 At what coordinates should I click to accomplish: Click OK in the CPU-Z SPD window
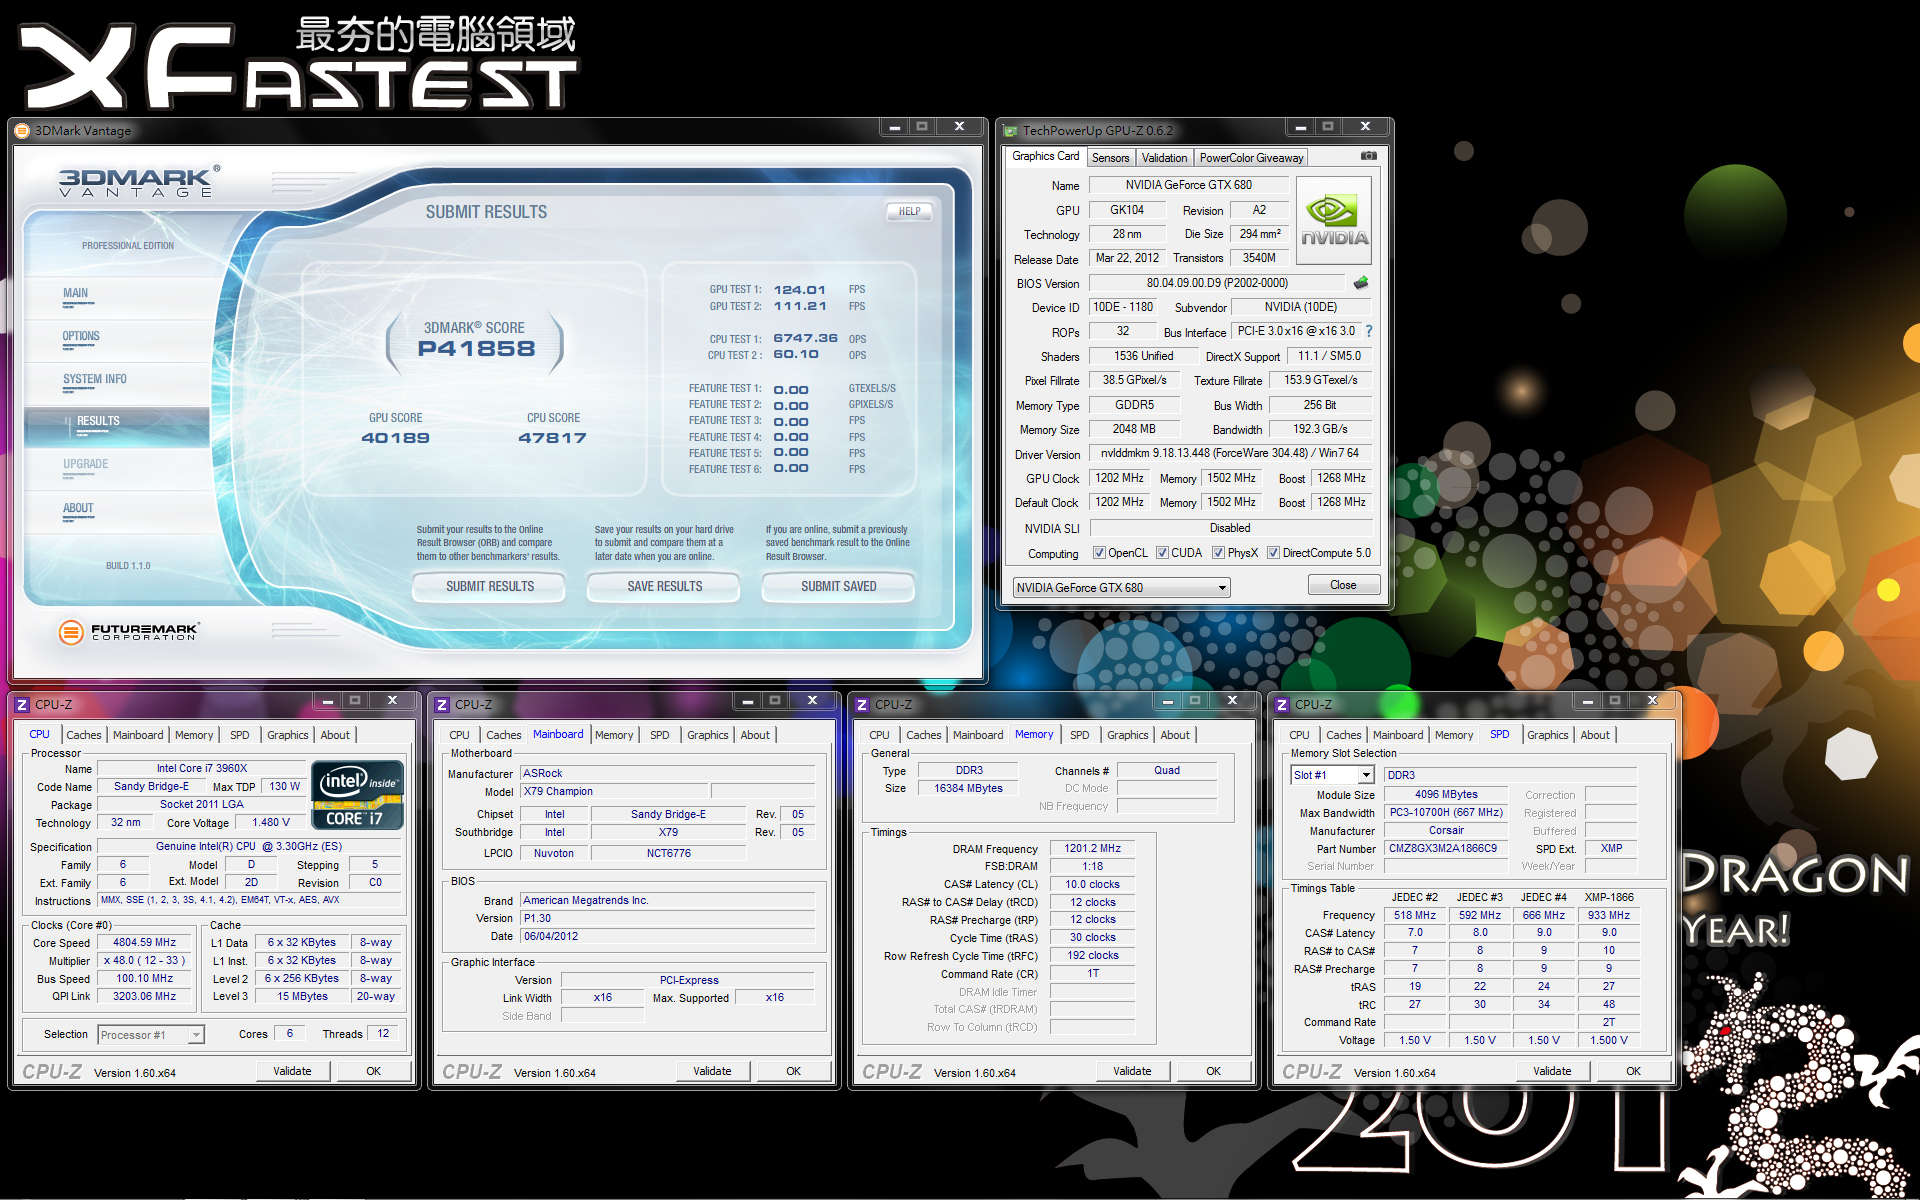point(1633,1071)
